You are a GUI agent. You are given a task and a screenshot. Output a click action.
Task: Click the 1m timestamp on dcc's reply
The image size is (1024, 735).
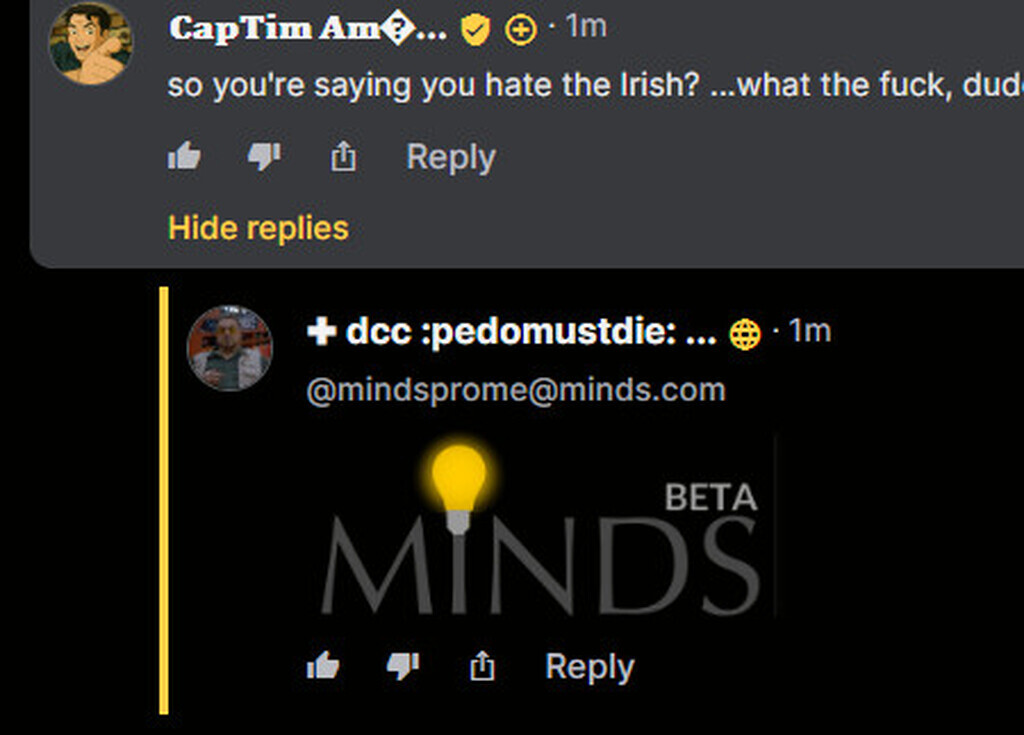(x=810, y=331)
